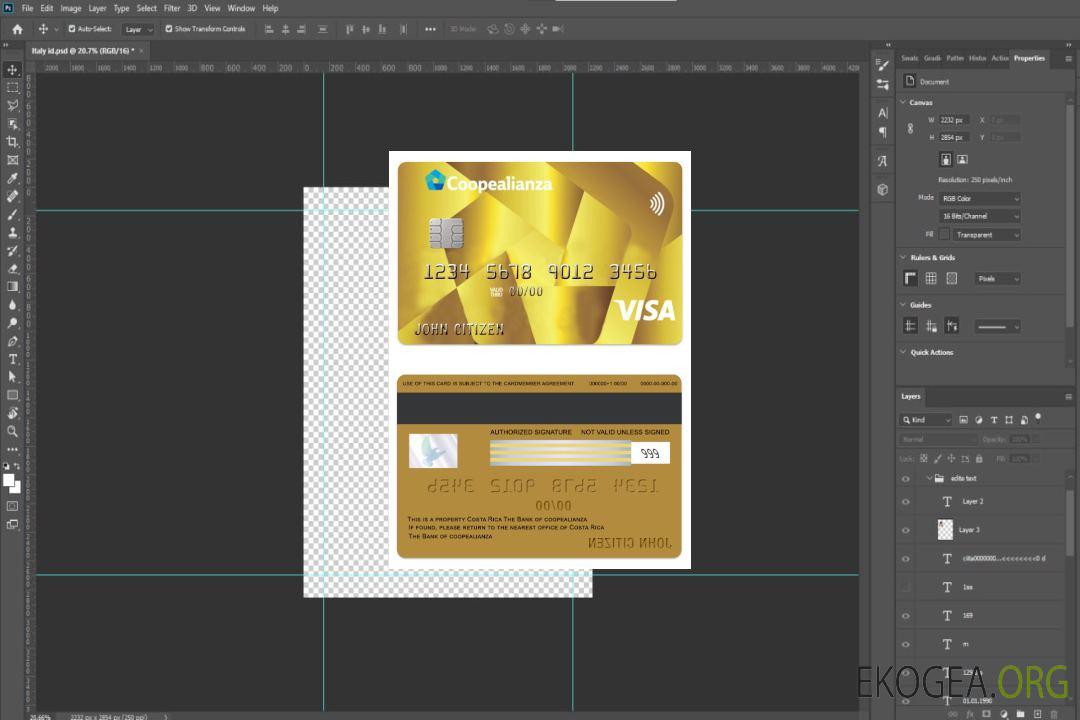Hide the '169' text layer
This screenshot has width=1080, height=720.
906,616
